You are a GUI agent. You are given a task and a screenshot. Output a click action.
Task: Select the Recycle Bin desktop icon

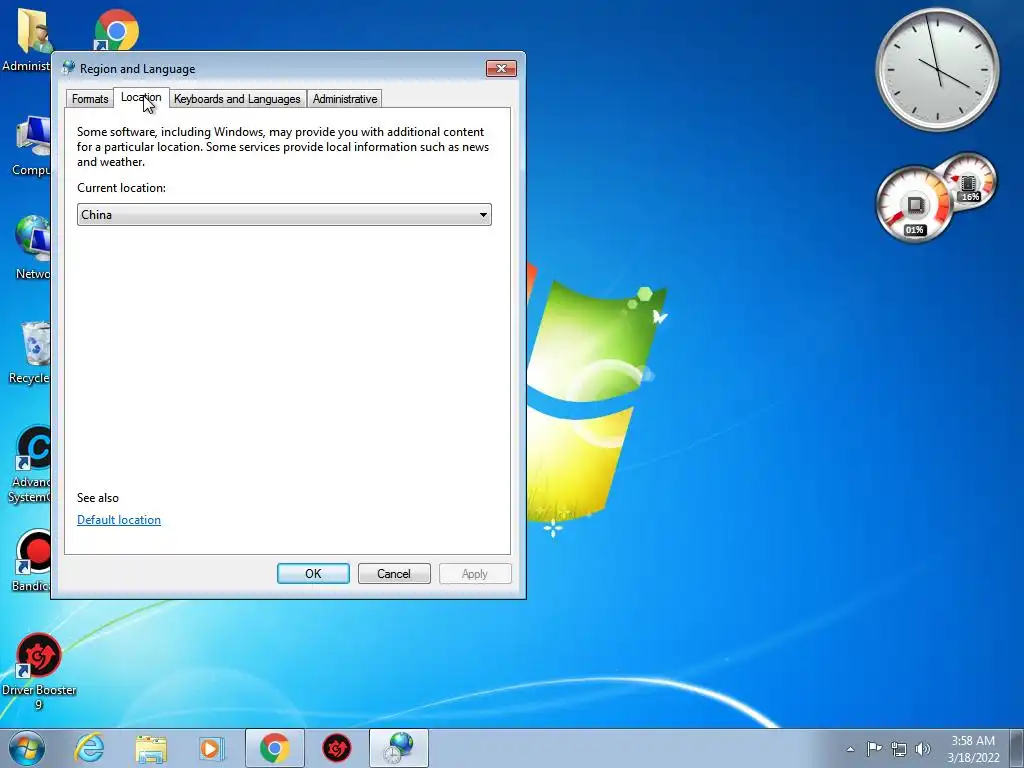point(30,353)
